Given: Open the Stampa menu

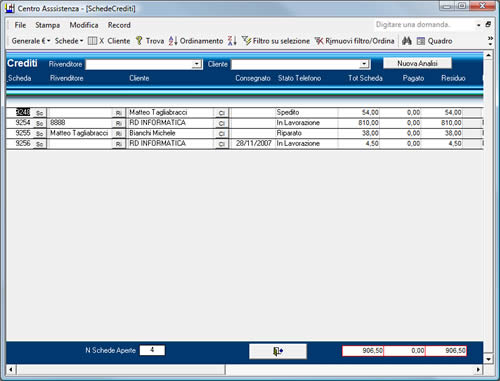Looking at the screenshot, I should [x=48, y=25].
